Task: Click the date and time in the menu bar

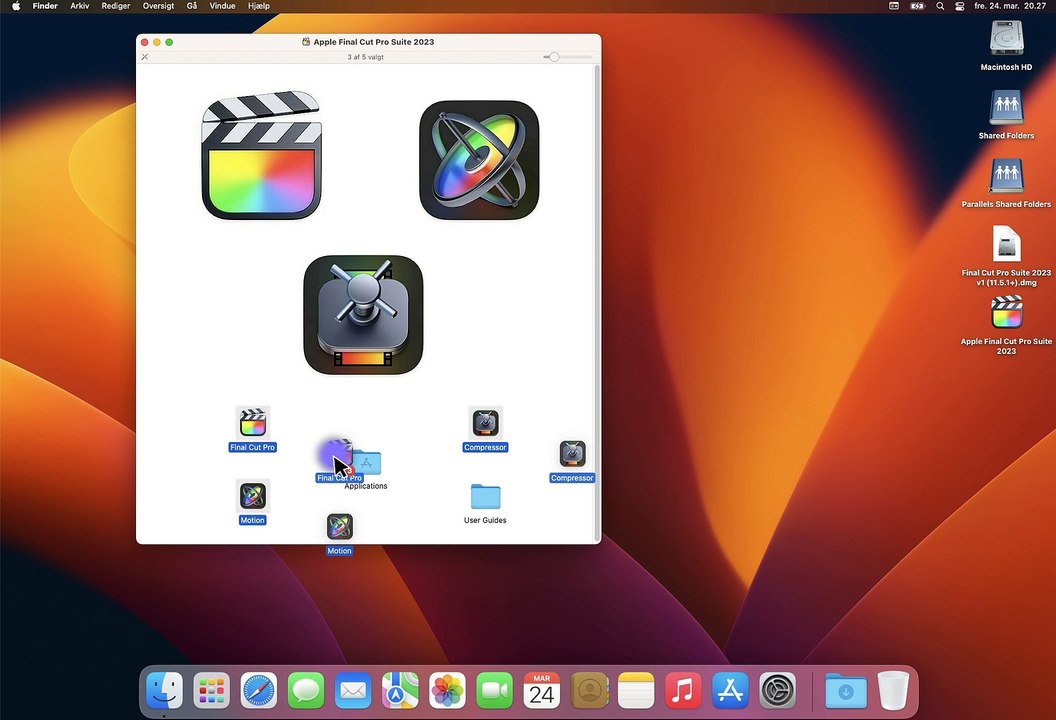Action: tap(1010, 6)
